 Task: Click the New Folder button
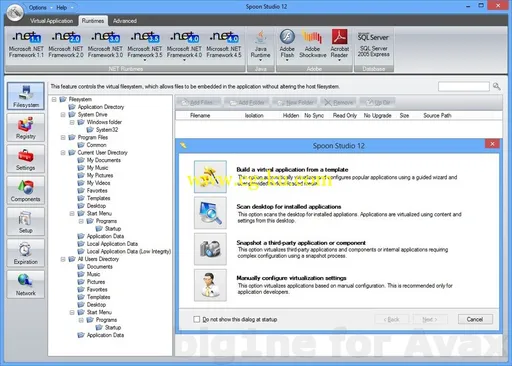[295, 102]
